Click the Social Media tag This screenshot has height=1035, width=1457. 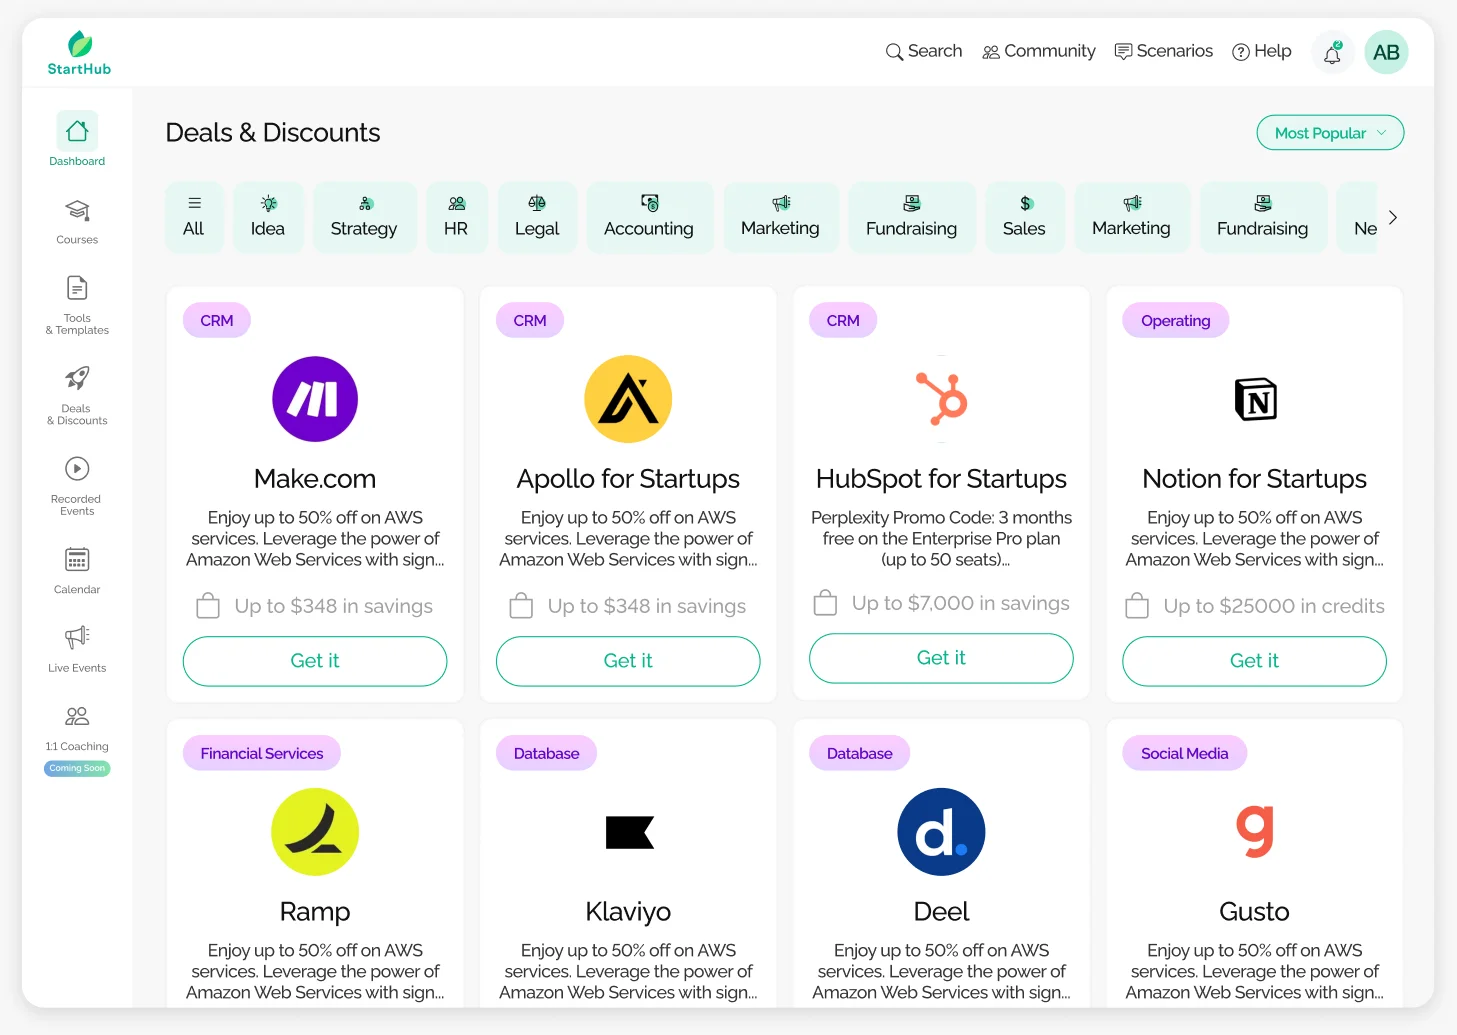[1185, 753]
